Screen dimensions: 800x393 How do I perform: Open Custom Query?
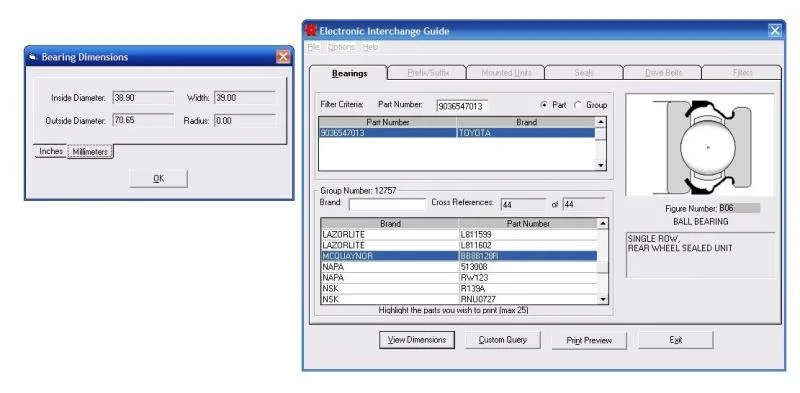click(x=503, y=340)
